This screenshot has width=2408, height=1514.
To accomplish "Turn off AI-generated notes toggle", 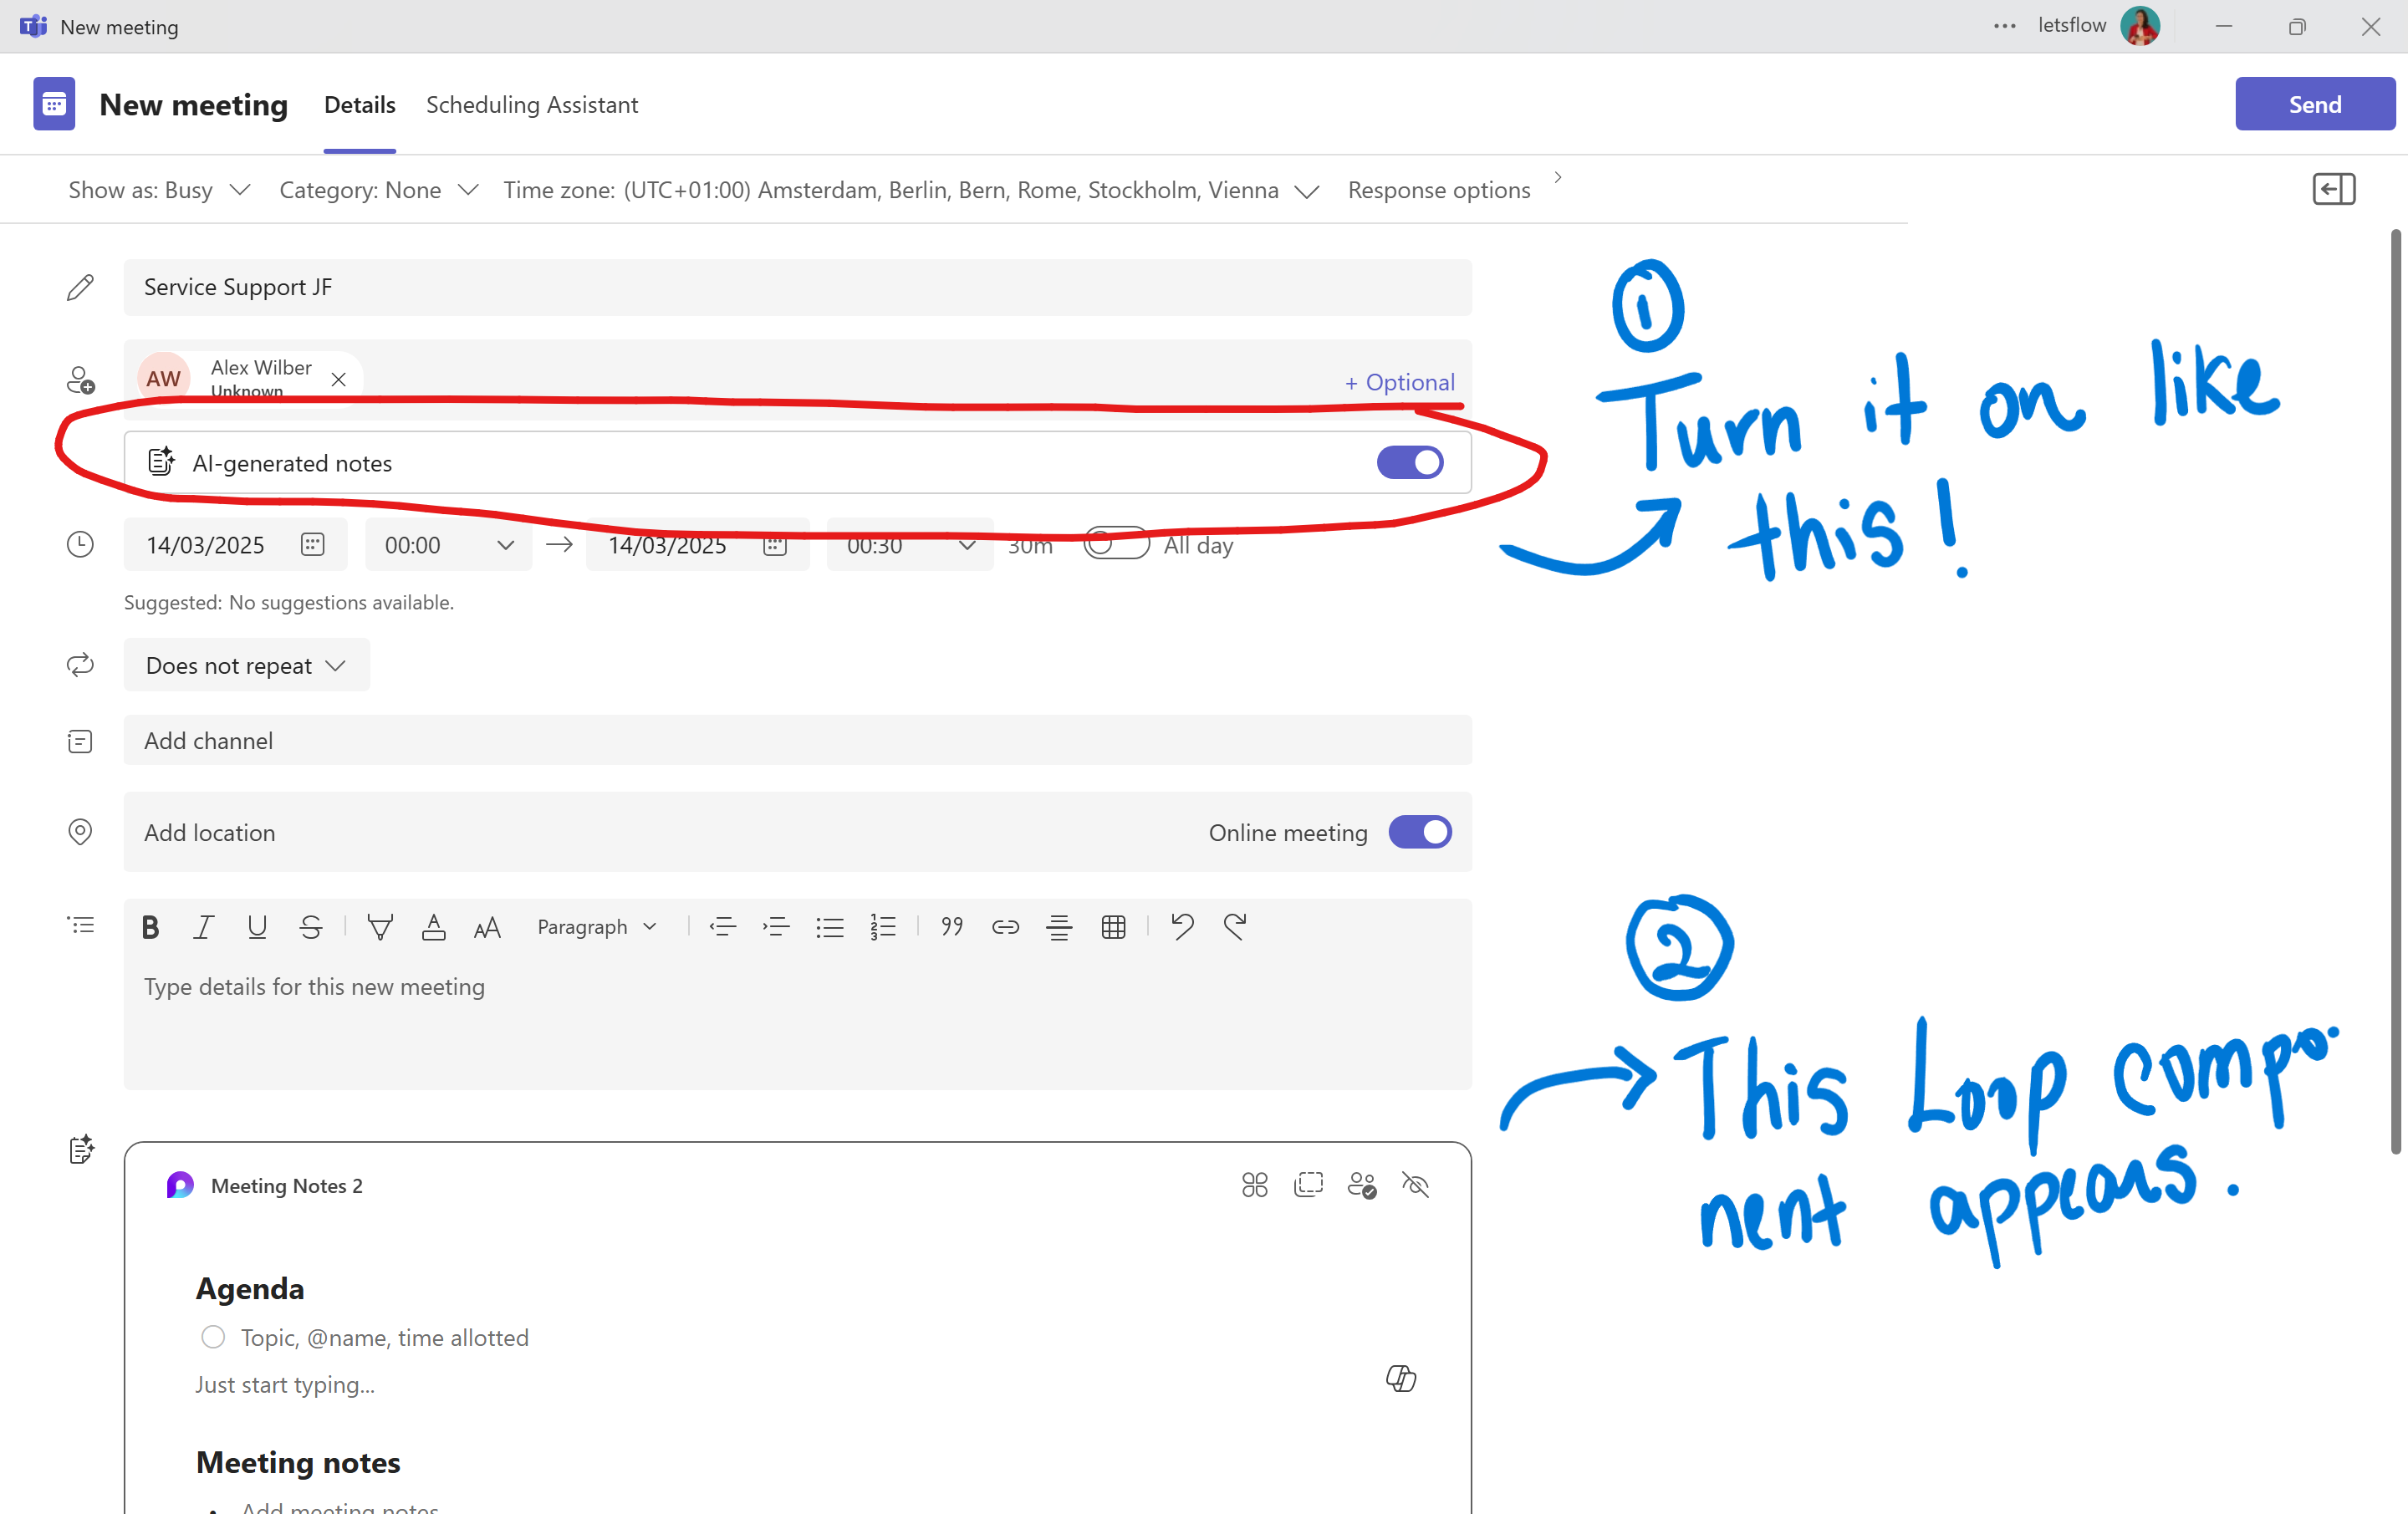I will coord(1409,462).
